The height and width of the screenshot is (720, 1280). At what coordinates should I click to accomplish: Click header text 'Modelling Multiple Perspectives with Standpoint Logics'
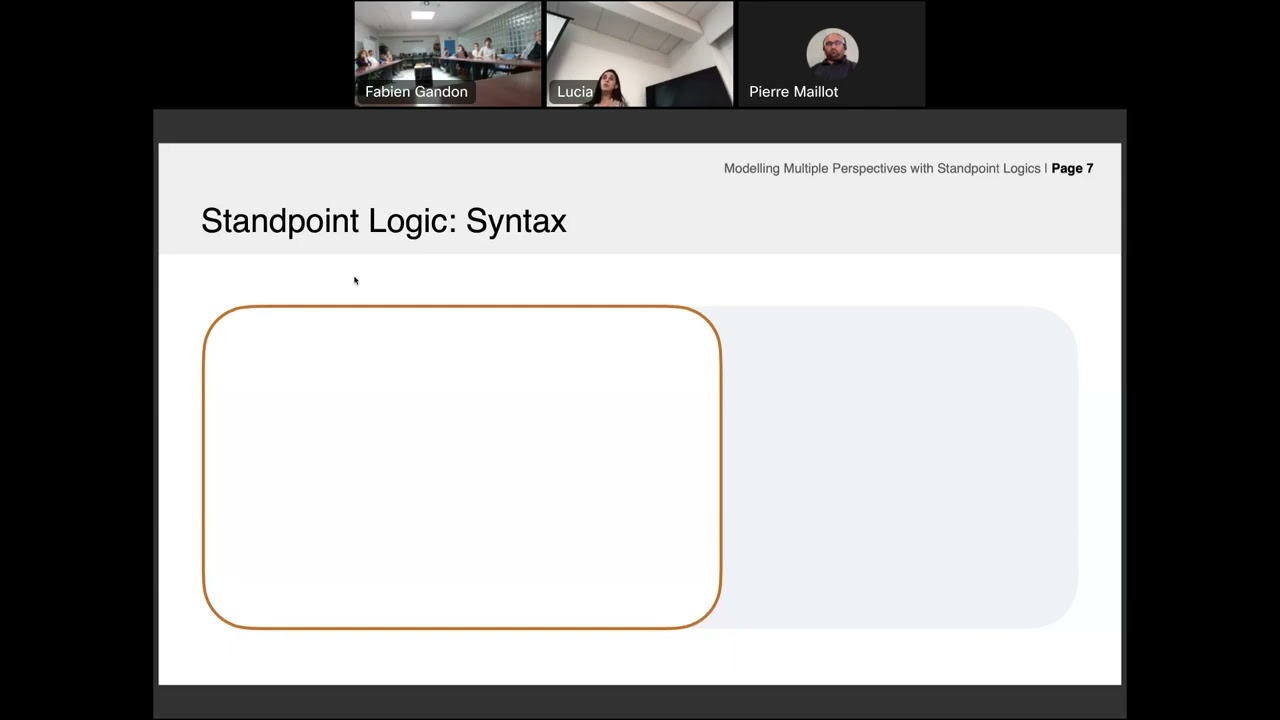pyautogui.click(x=882, y=169)
